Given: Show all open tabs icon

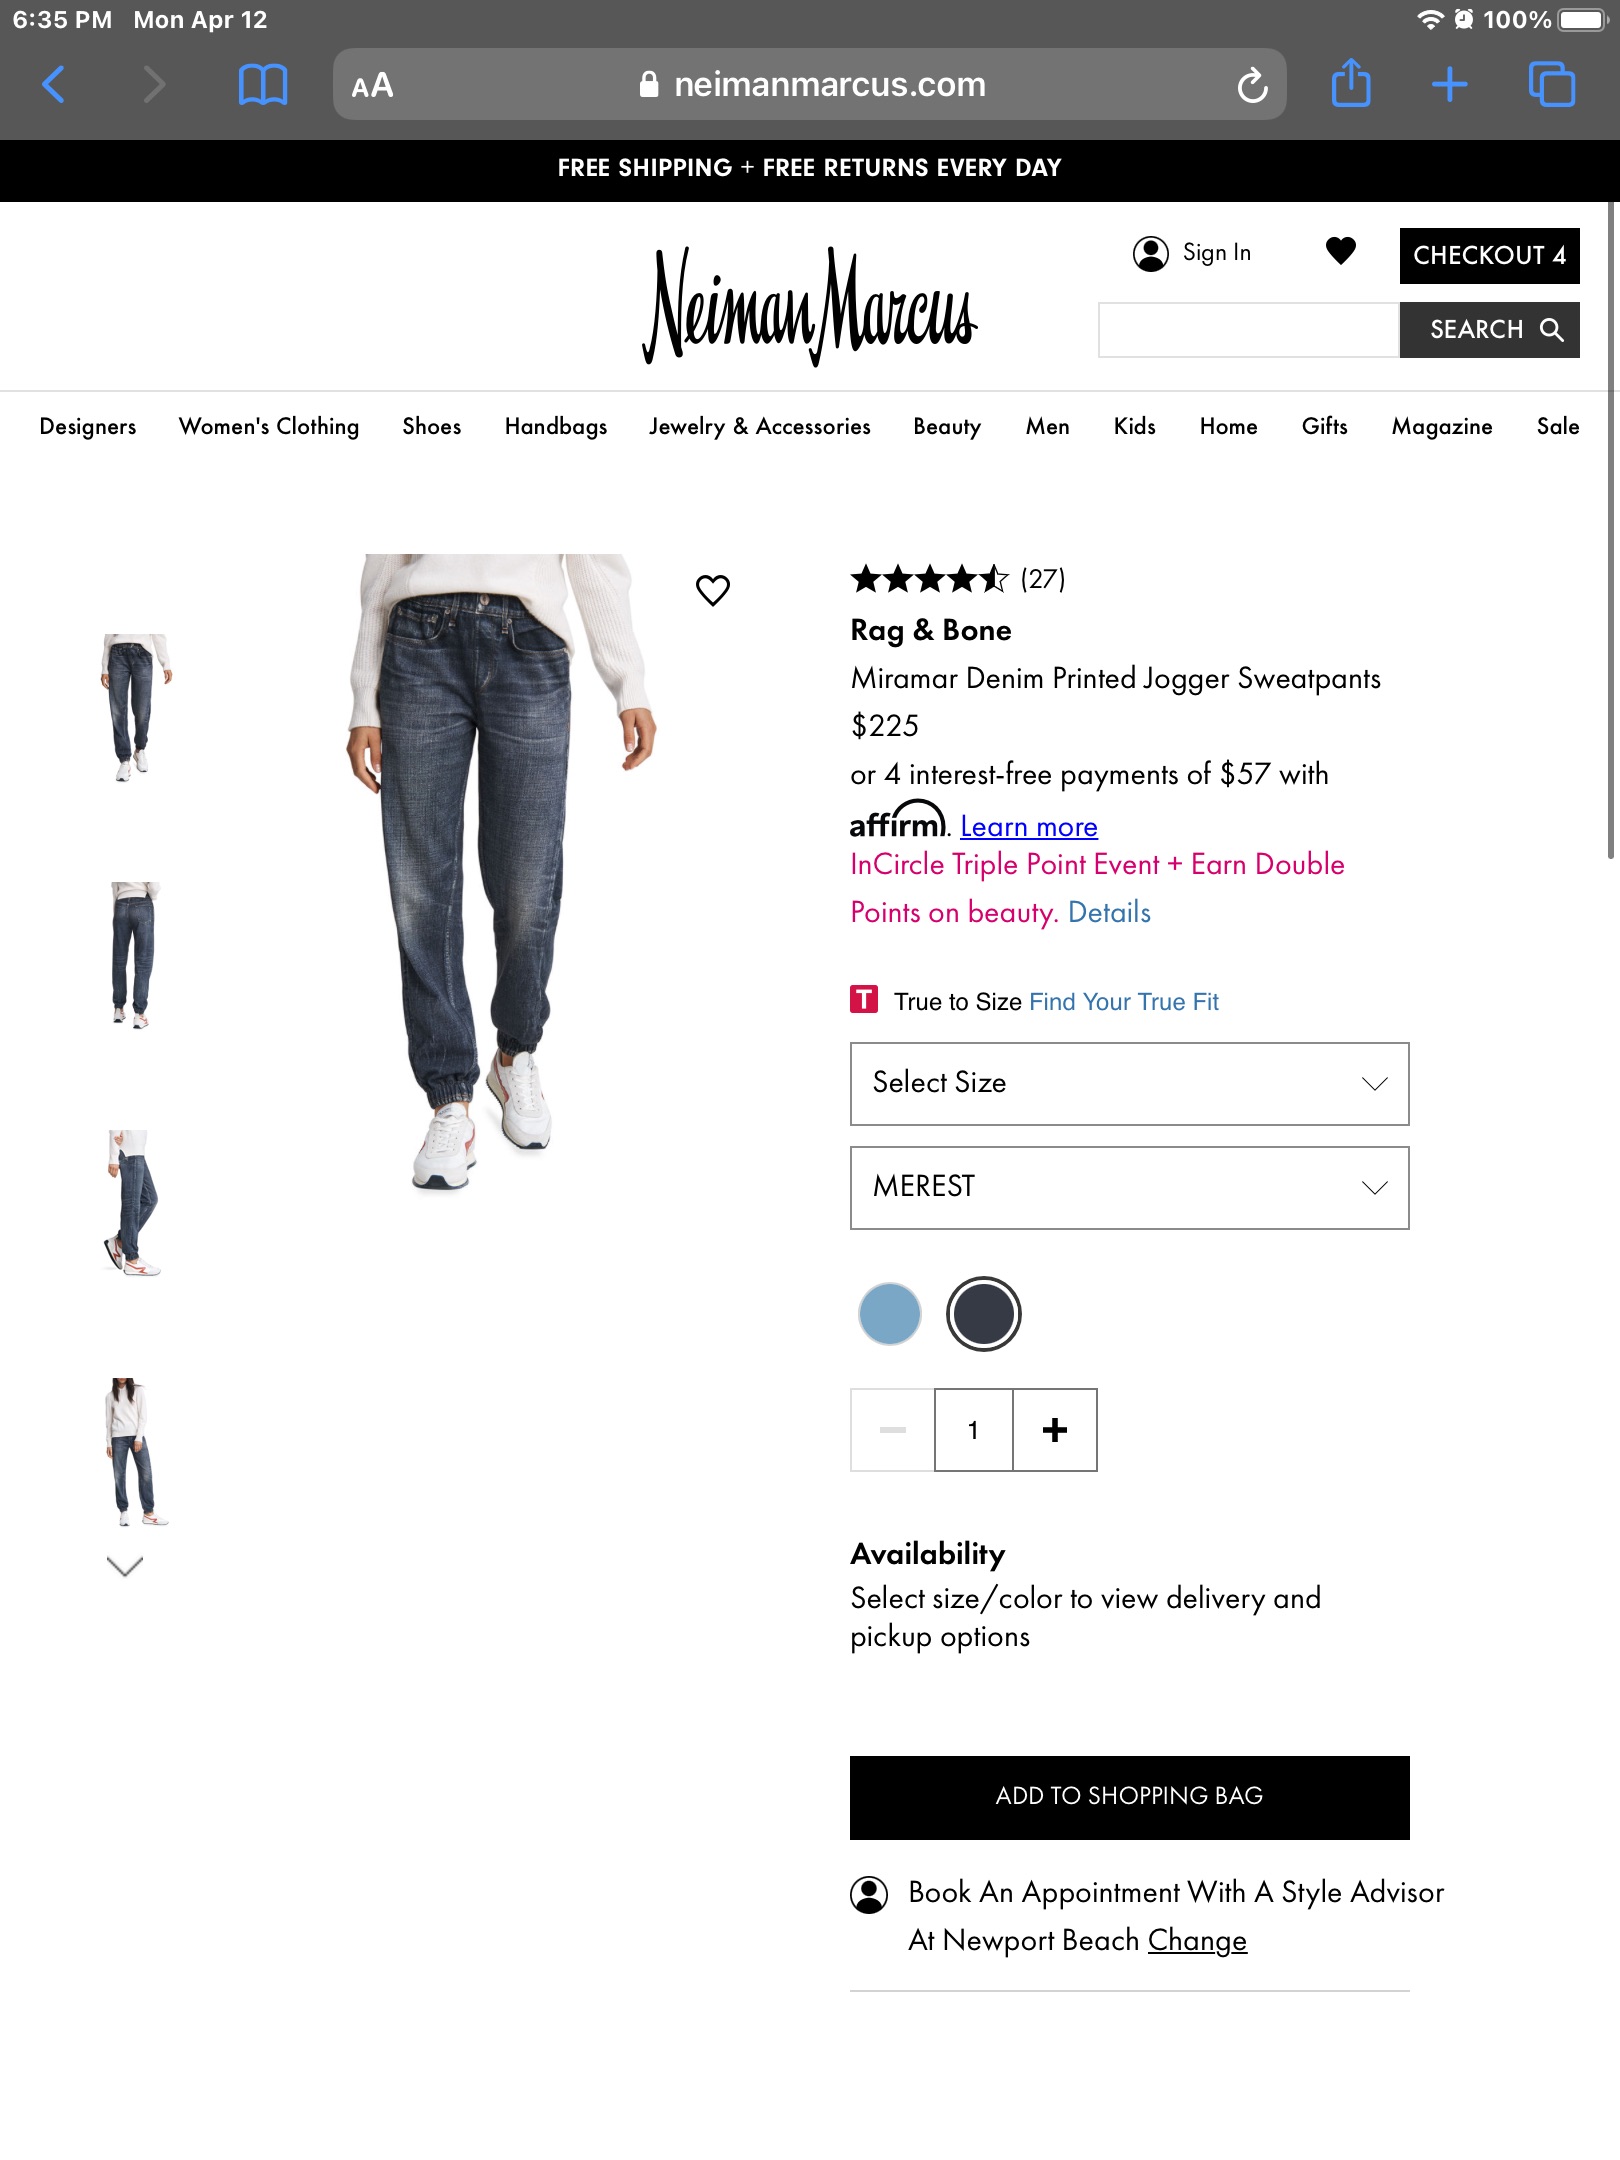Looking at the screenshot, I should 1551,85.
